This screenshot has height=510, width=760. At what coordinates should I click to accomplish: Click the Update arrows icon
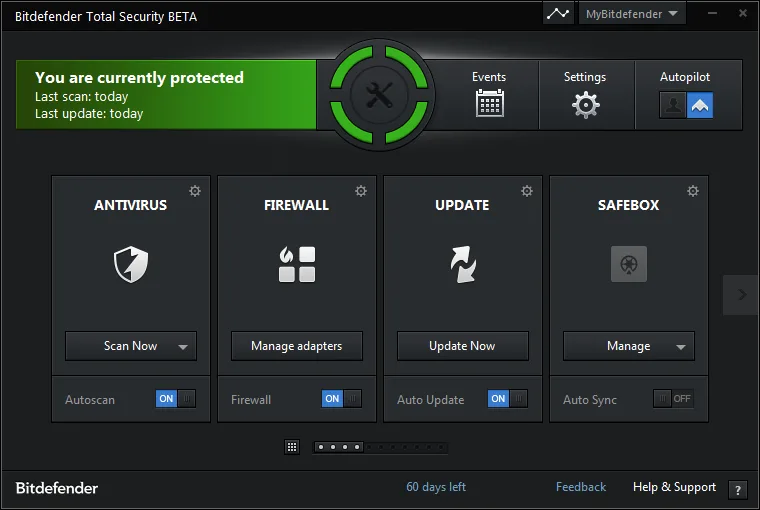click(463, 264)
